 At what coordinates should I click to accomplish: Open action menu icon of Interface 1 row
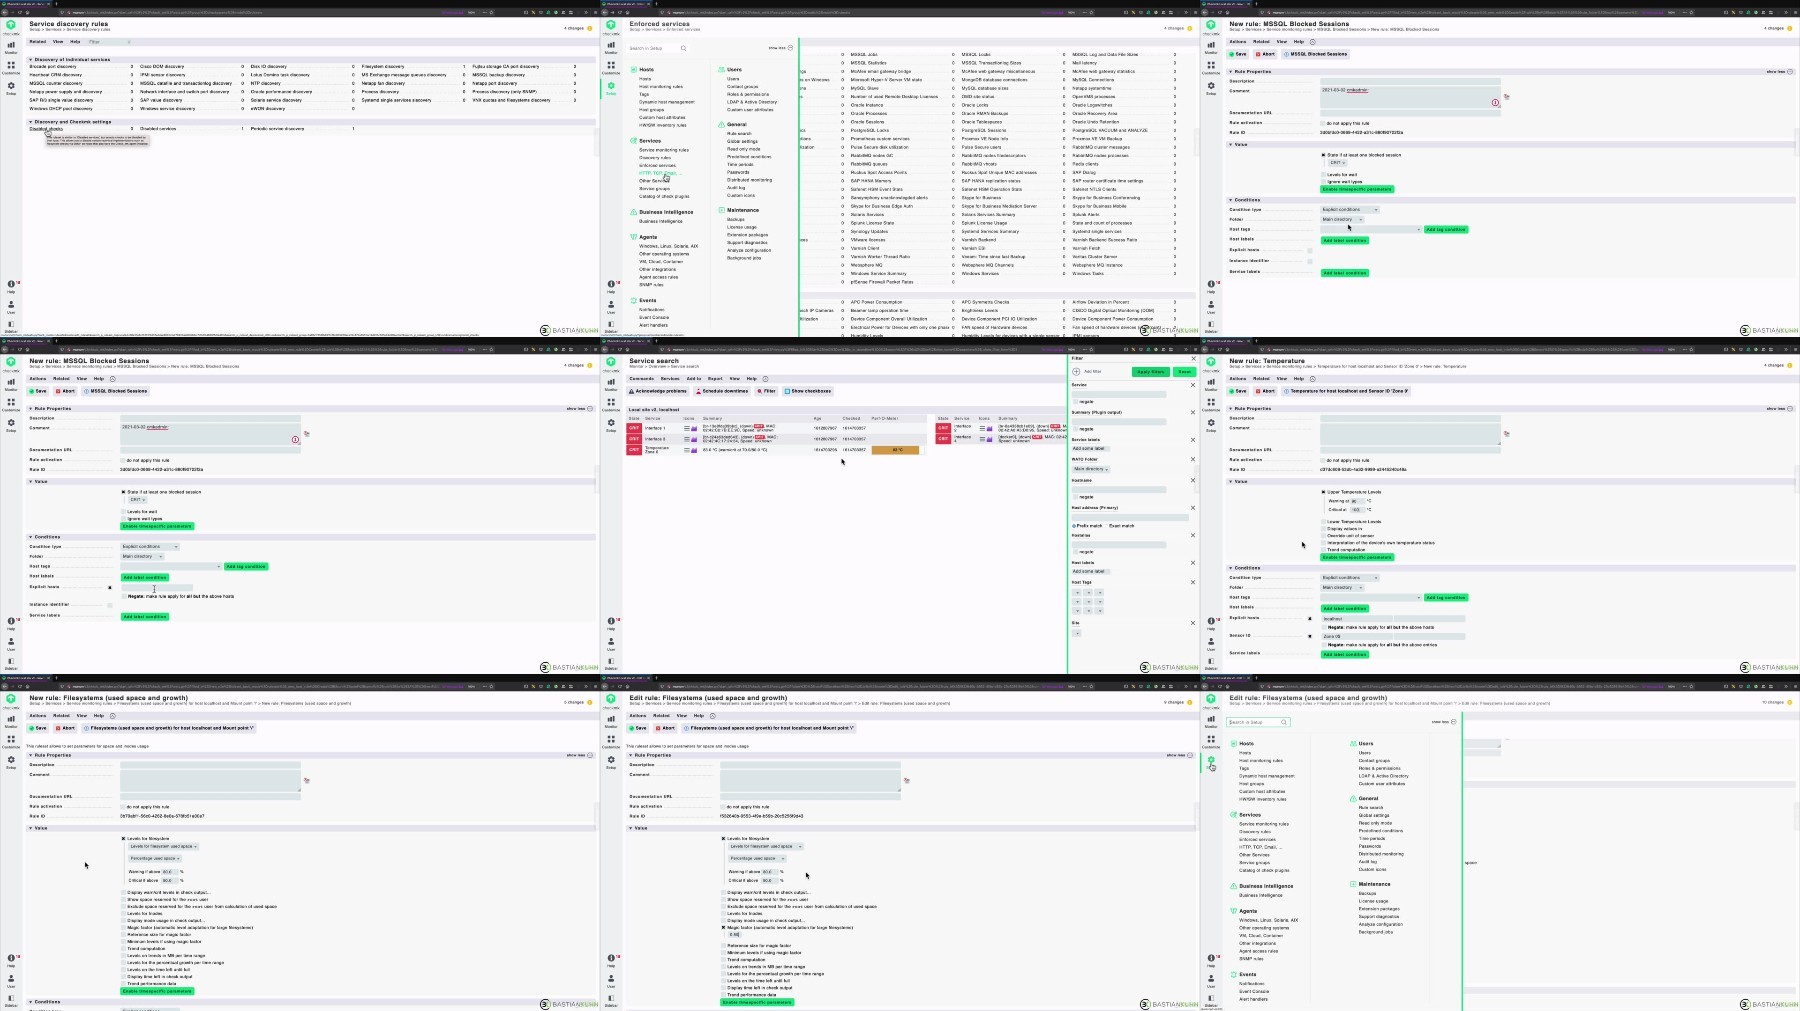(686, 428)
